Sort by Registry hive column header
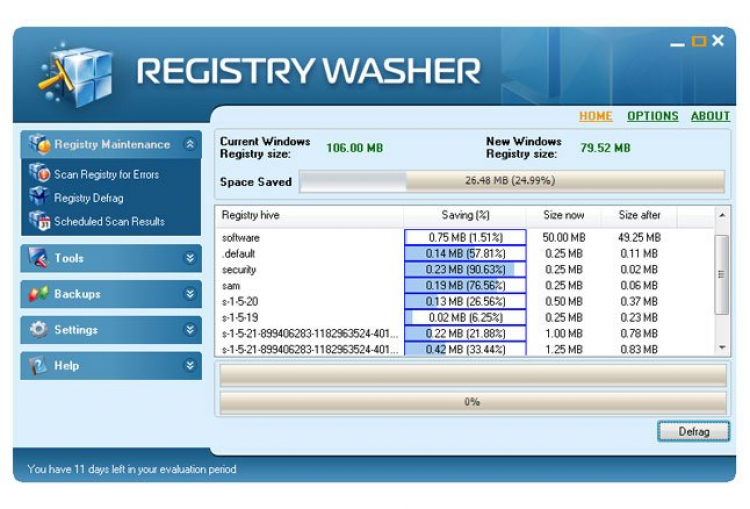The height and width of the screenshot is (509, 750). [309, 215]
